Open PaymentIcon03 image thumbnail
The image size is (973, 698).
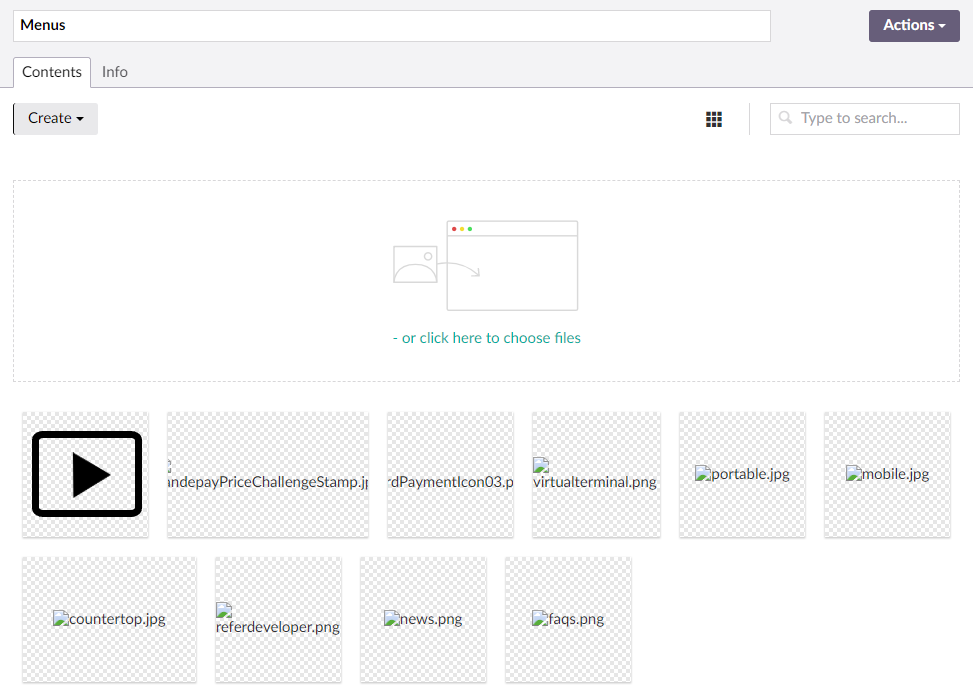(x=451, y=475)
